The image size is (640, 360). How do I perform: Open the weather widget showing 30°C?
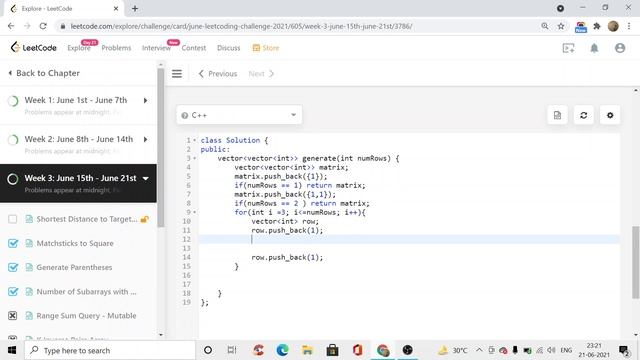click(x=452, y=350)
